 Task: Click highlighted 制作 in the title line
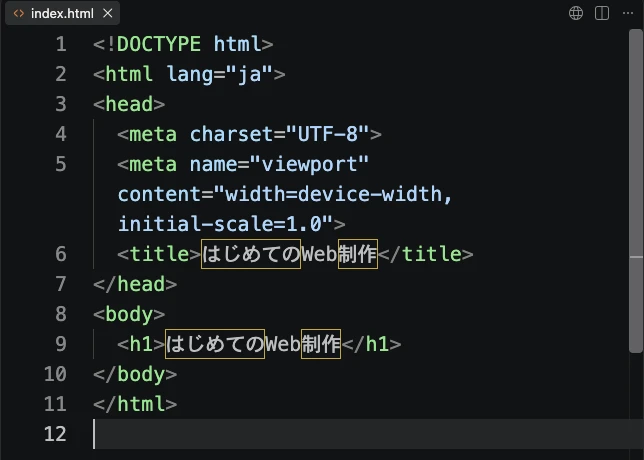pos(358,254)
